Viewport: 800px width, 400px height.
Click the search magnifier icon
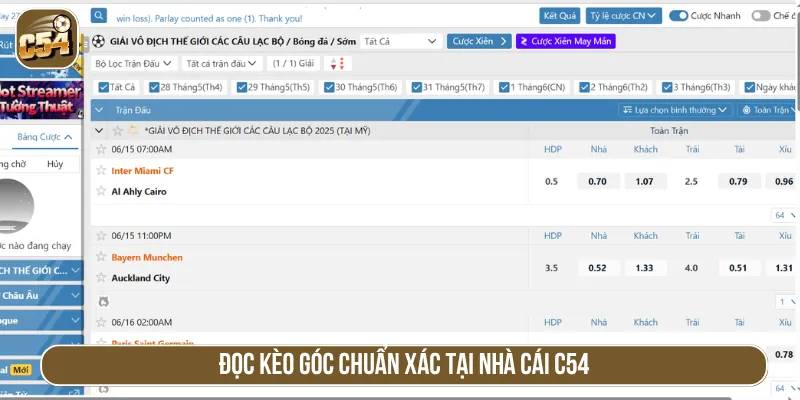[x=99, y=15]
